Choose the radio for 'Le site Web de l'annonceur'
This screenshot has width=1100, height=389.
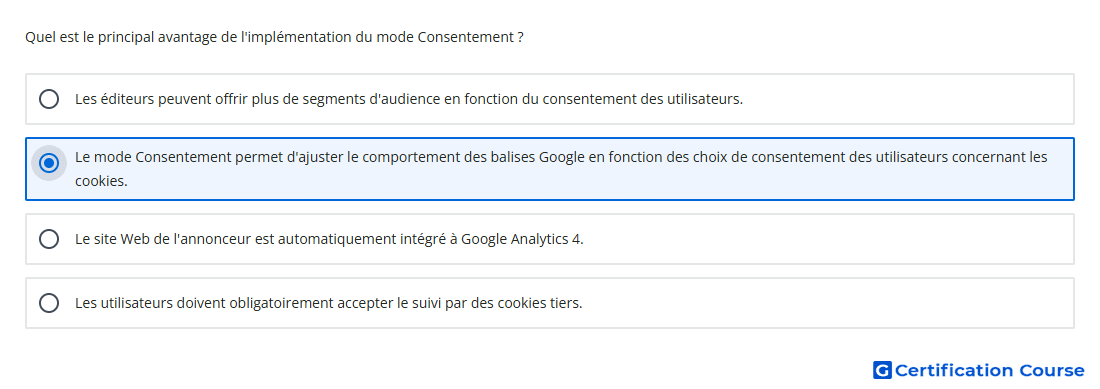click(49, 239)
